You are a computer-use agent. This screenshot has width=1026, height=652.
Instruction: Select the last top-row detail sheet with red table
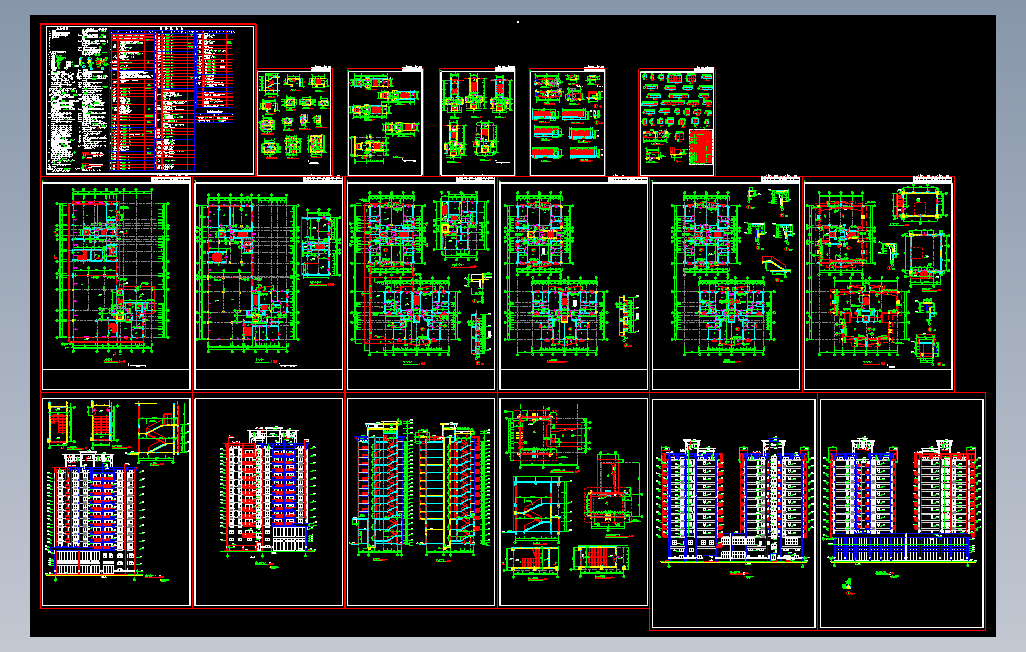pyautogui.click(x=677, y=122)
